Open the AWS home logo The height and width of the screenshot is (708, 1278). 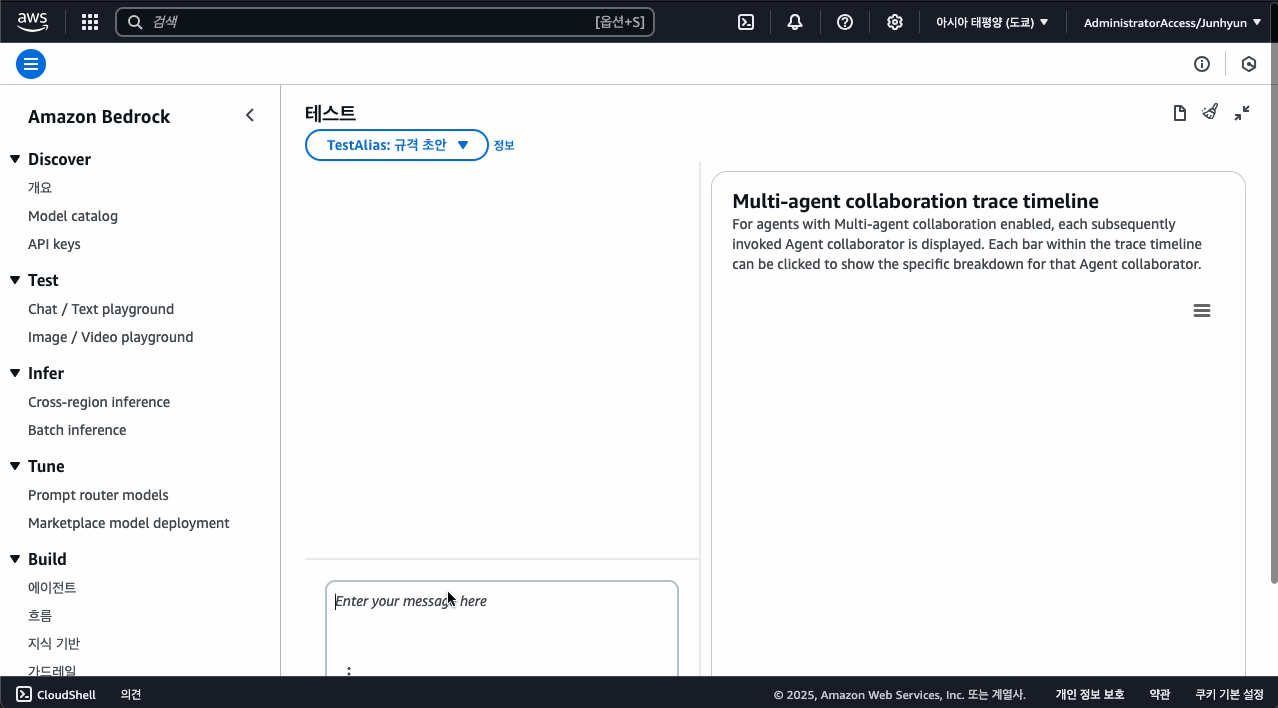click(x=33, y=21)
